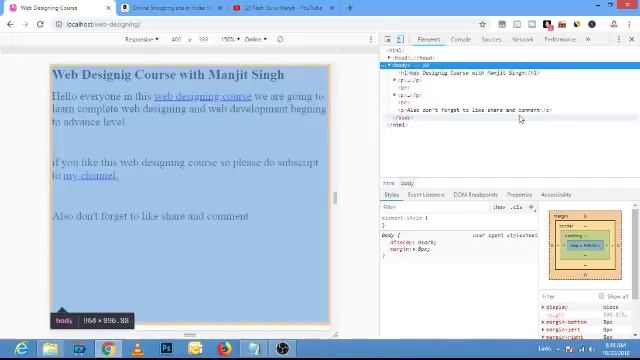Expand the second p element in DOM

(394, 95)
